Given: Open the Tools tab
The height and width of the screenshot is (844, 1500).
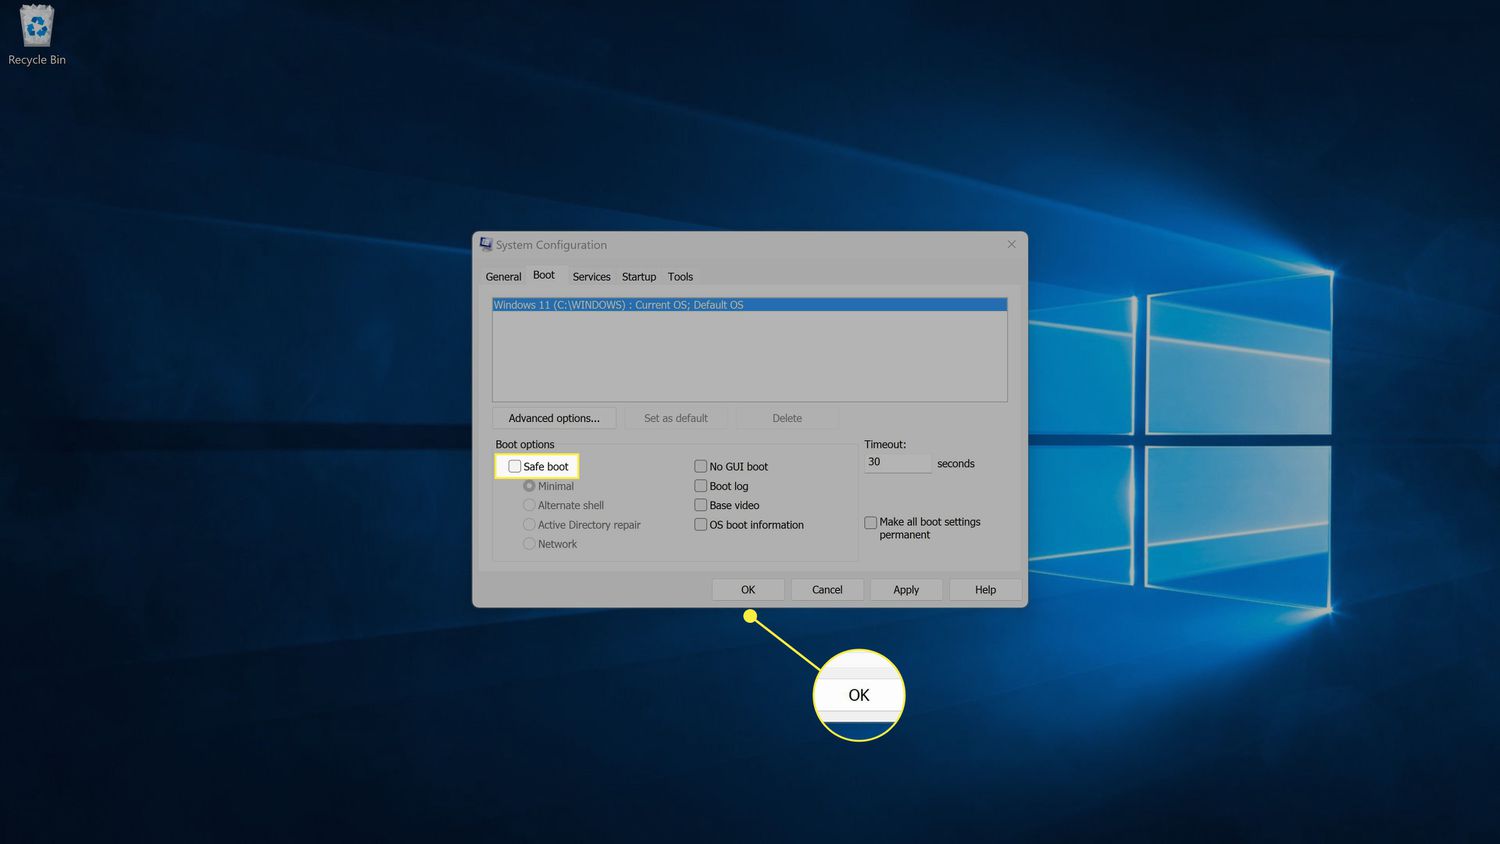Looking at the screenshot, I should click(x=680, y=277).
